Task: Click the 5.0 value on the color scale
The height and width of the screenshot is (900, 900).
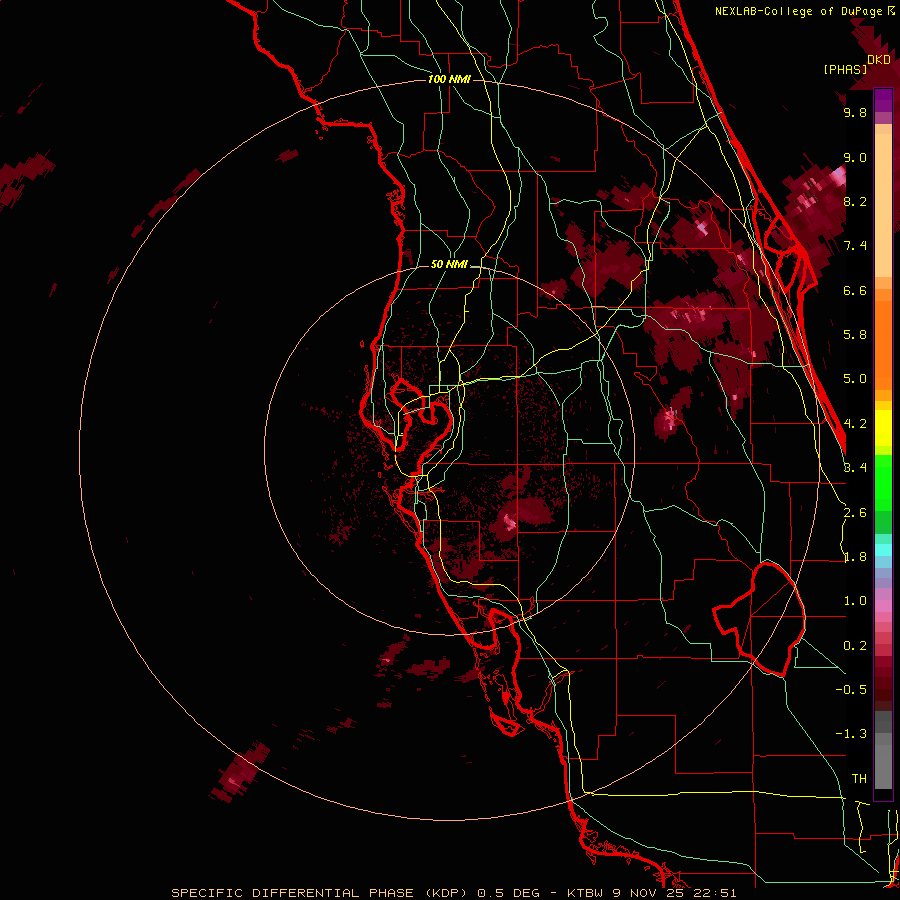Action: pos(855,379)
